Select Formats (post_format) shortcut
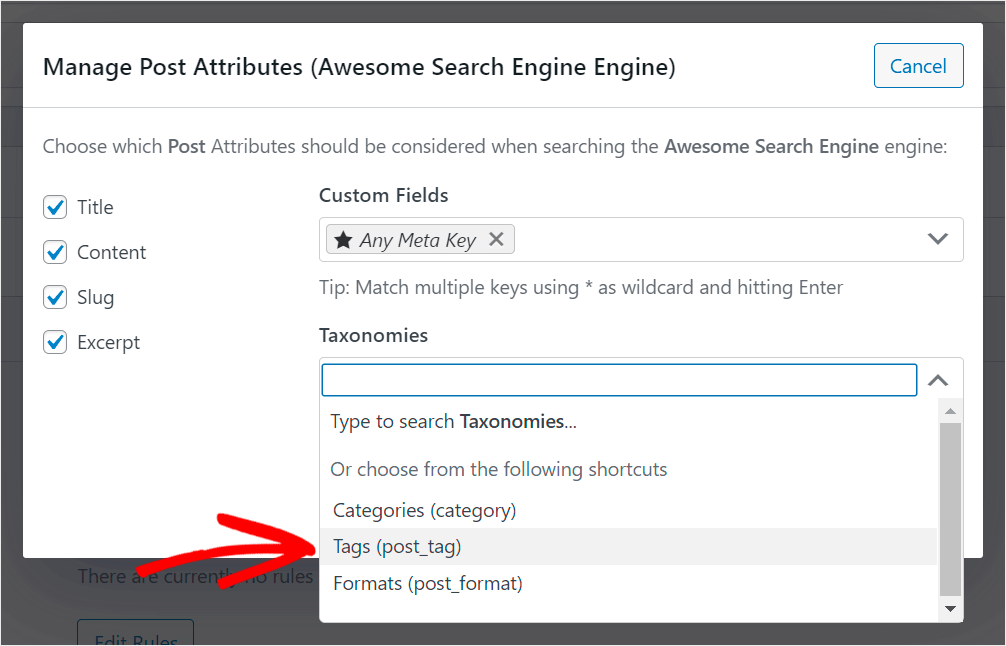This screenshot has height=646, width=1006. tap(628, 583)
